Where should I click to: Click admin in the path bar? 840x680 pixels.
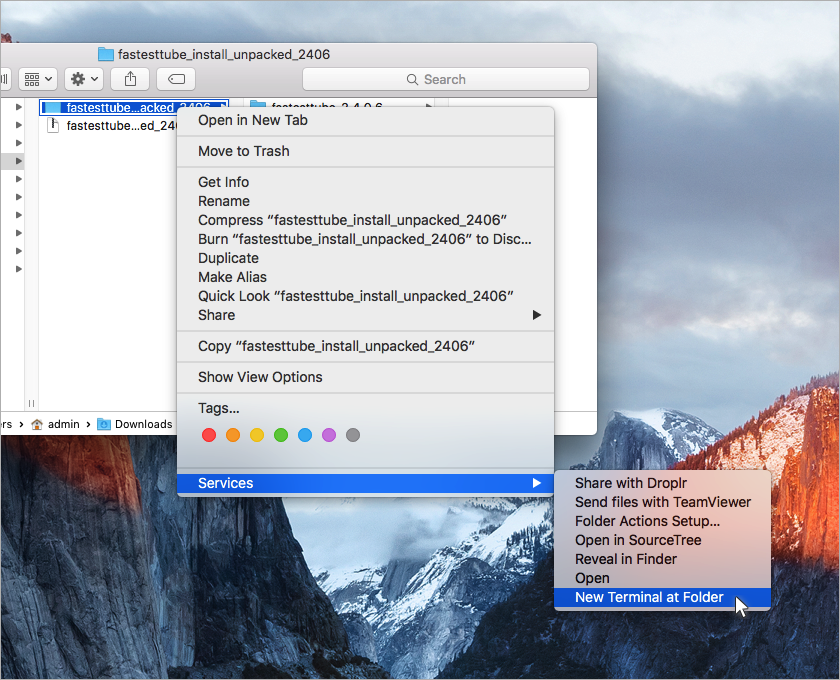64,424
